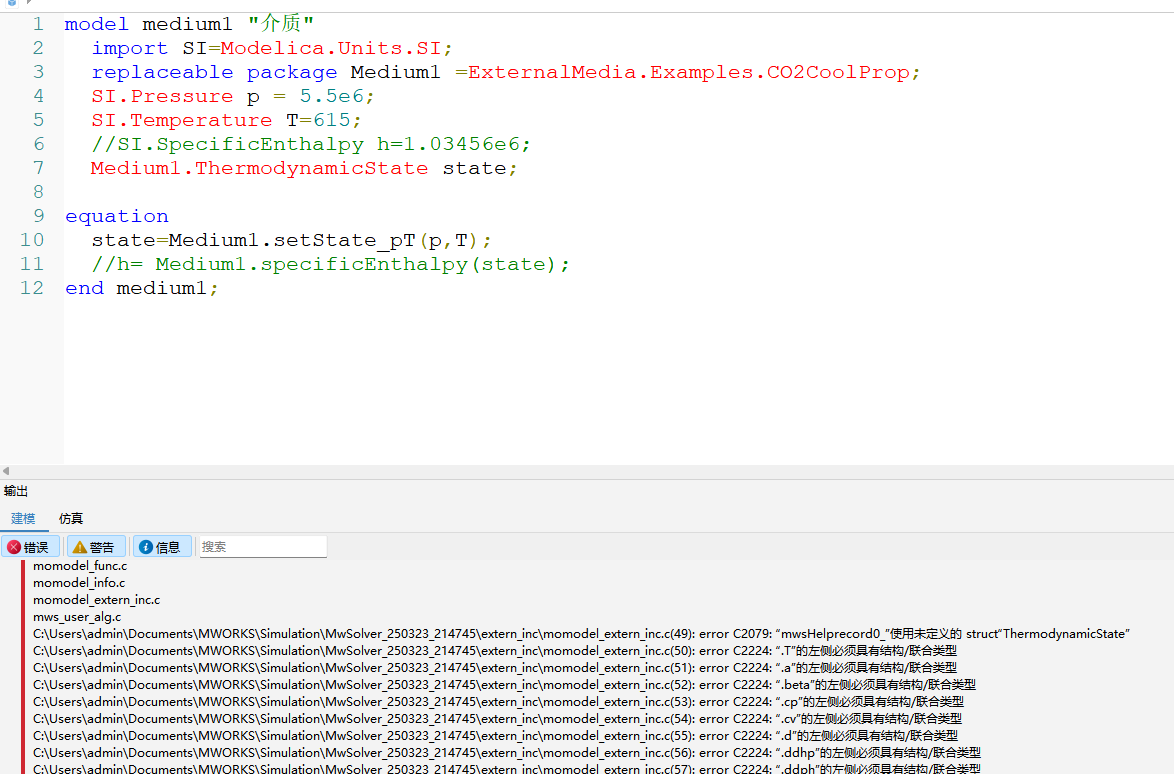This screenshot has width=1174, height=774.
Task: Switch to the 仿真 output tab
Action: pyautogui.click(x=71, y=519)
